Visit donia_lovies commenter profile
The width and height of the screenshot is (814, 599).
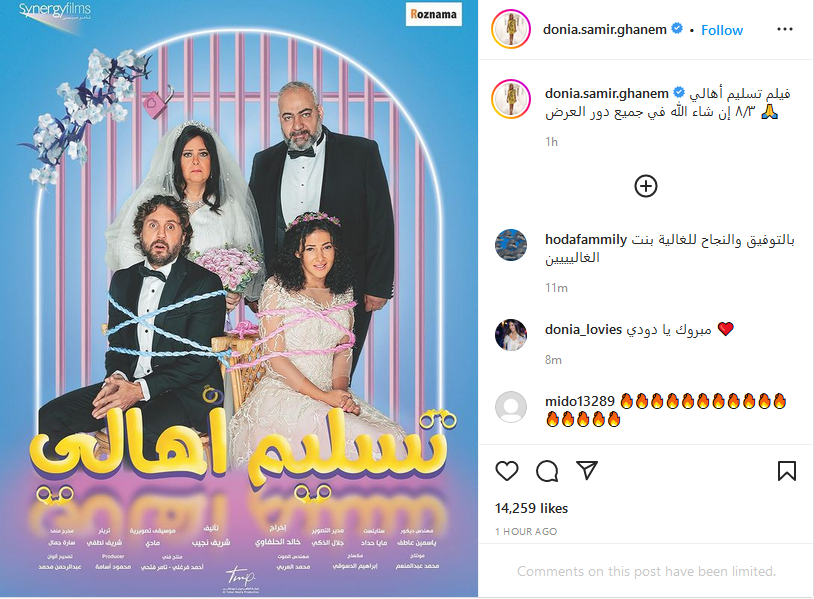pos(583,329)
